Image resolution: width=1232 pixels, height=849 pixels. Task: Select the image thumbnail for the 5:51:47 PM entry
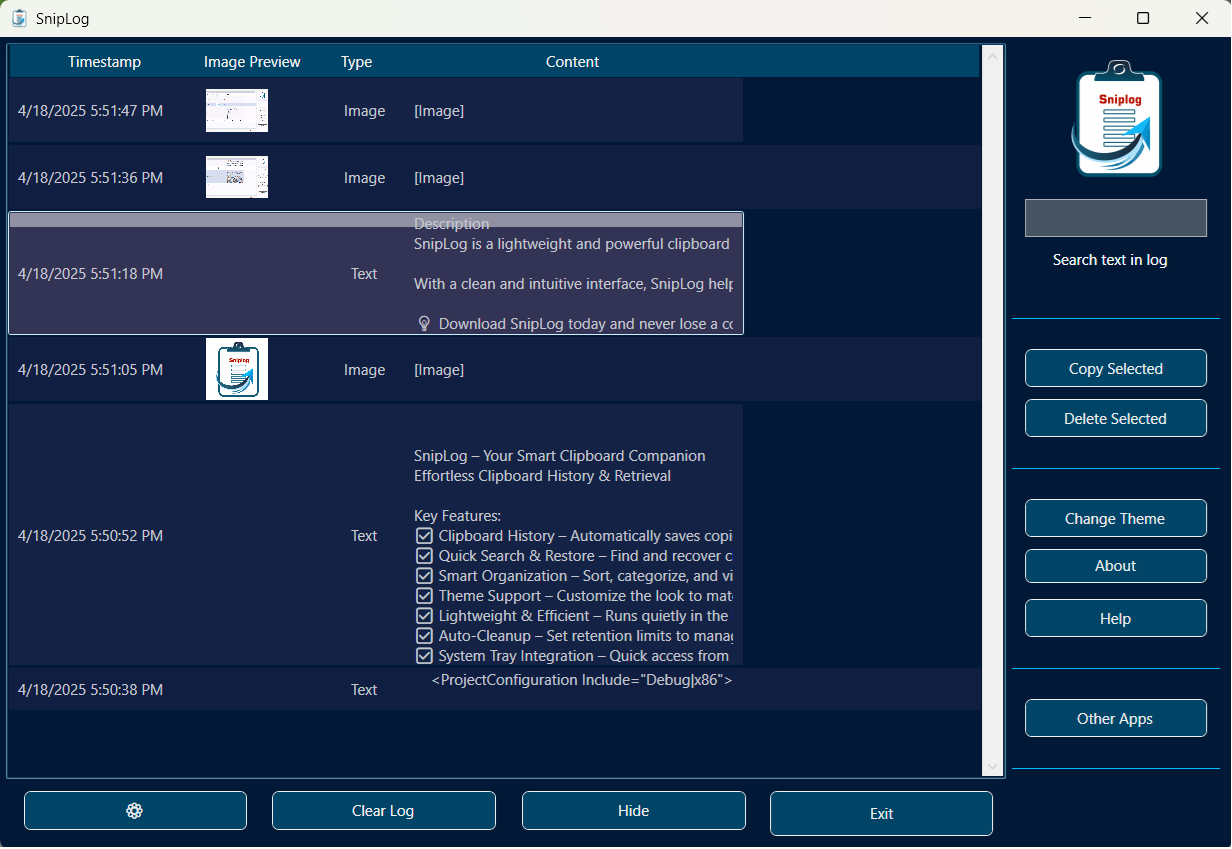[x=237, y=111]
